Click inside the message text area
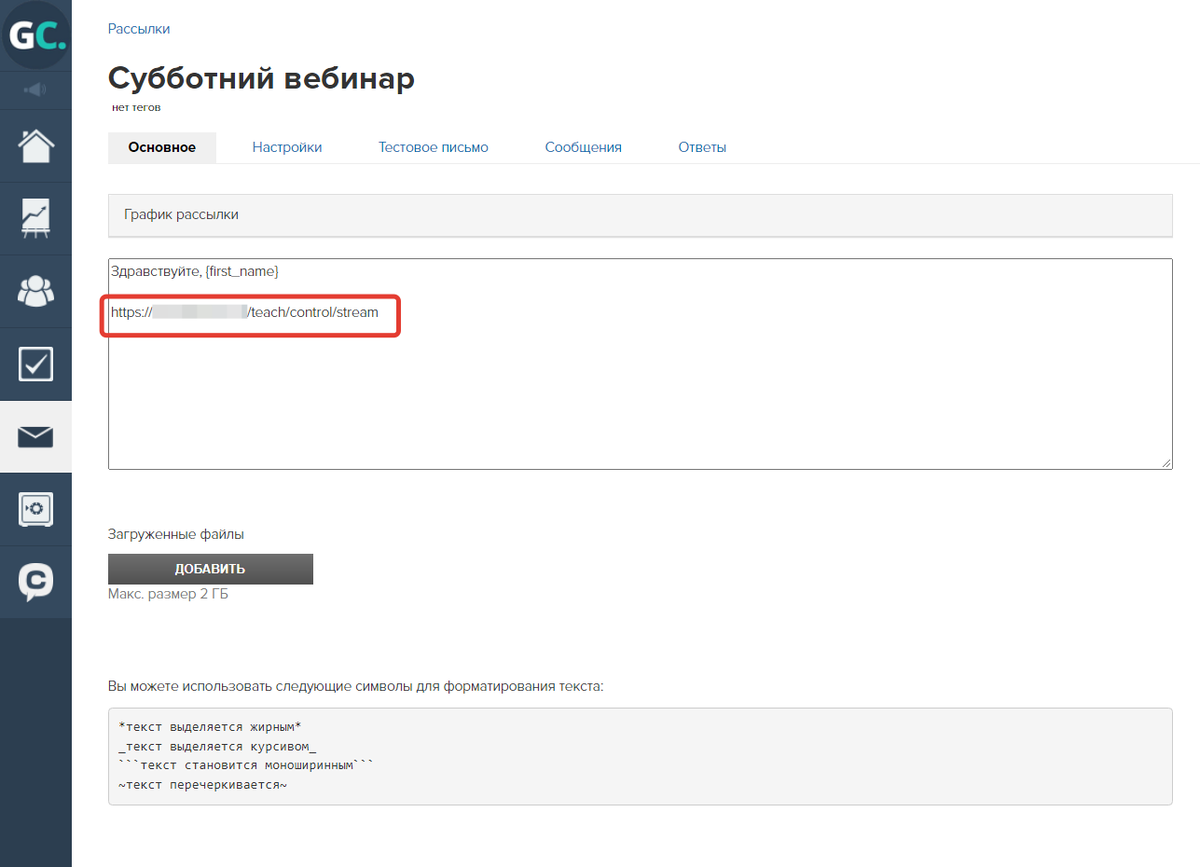 pyautogui.click(x=640, y=364)
